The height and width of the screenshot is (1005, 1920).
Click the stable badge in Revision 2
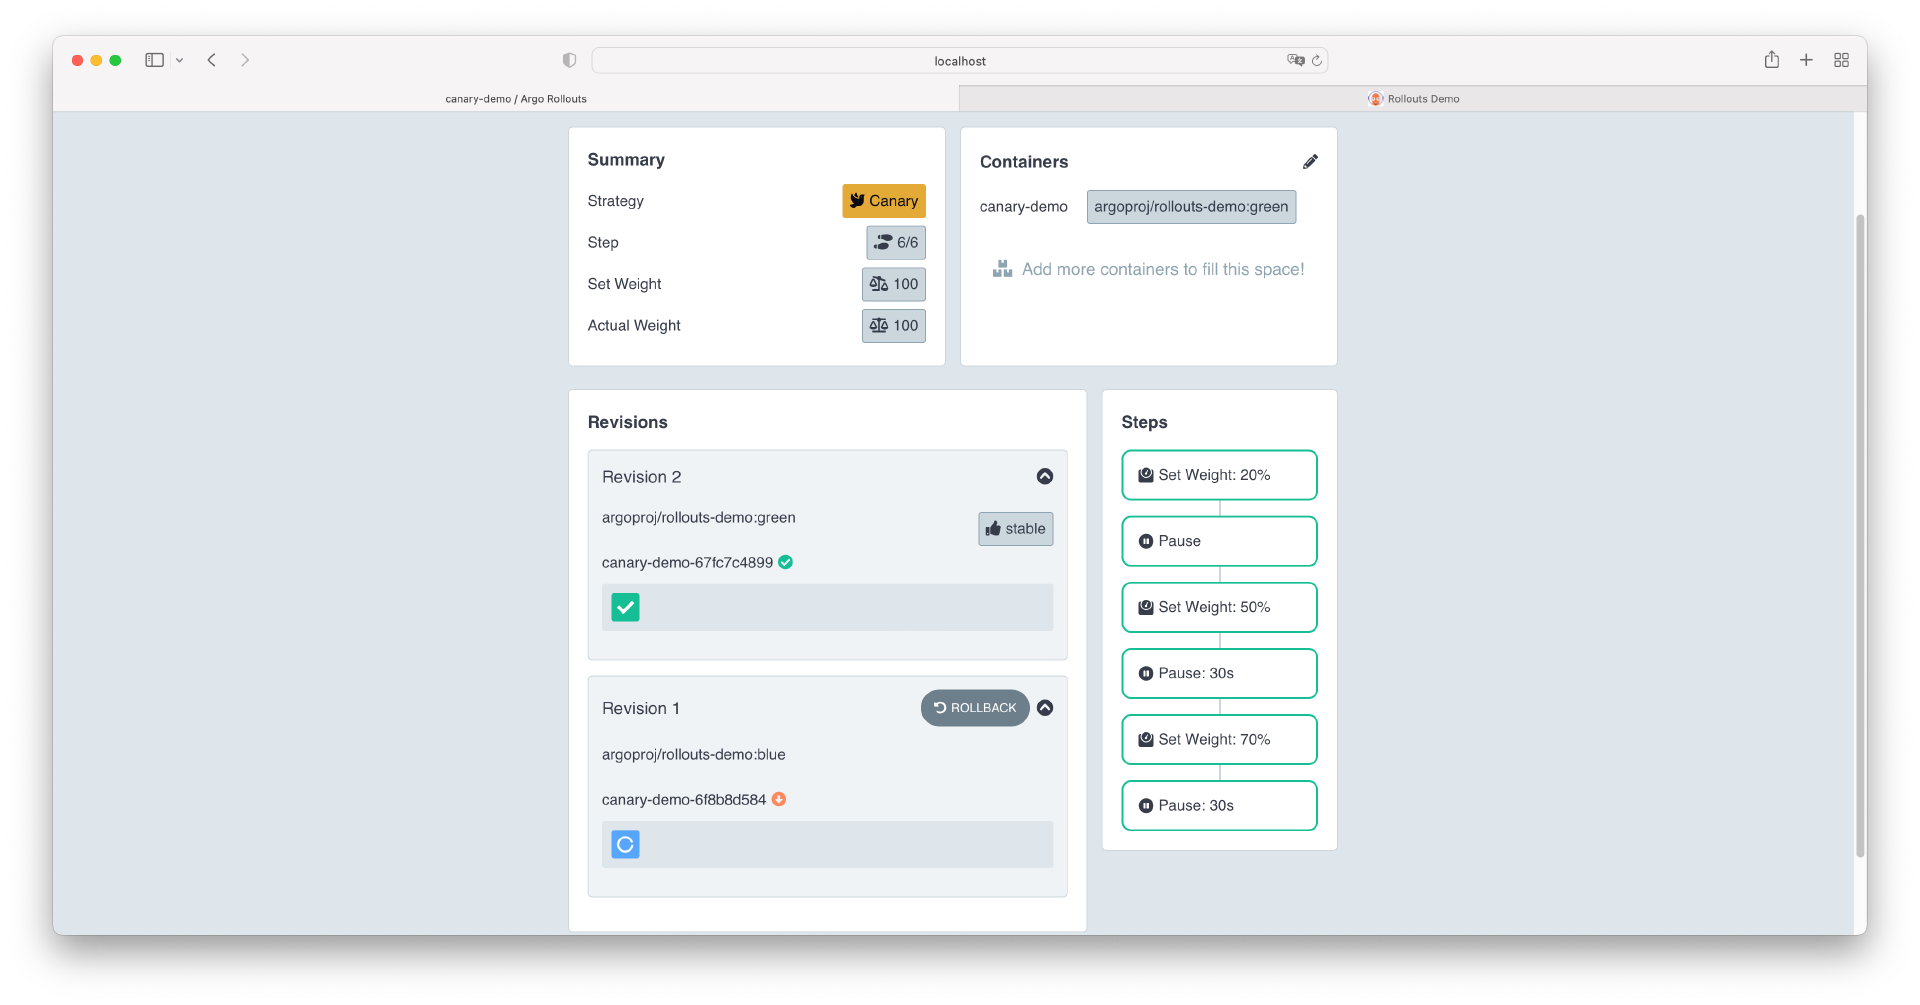1016,529
